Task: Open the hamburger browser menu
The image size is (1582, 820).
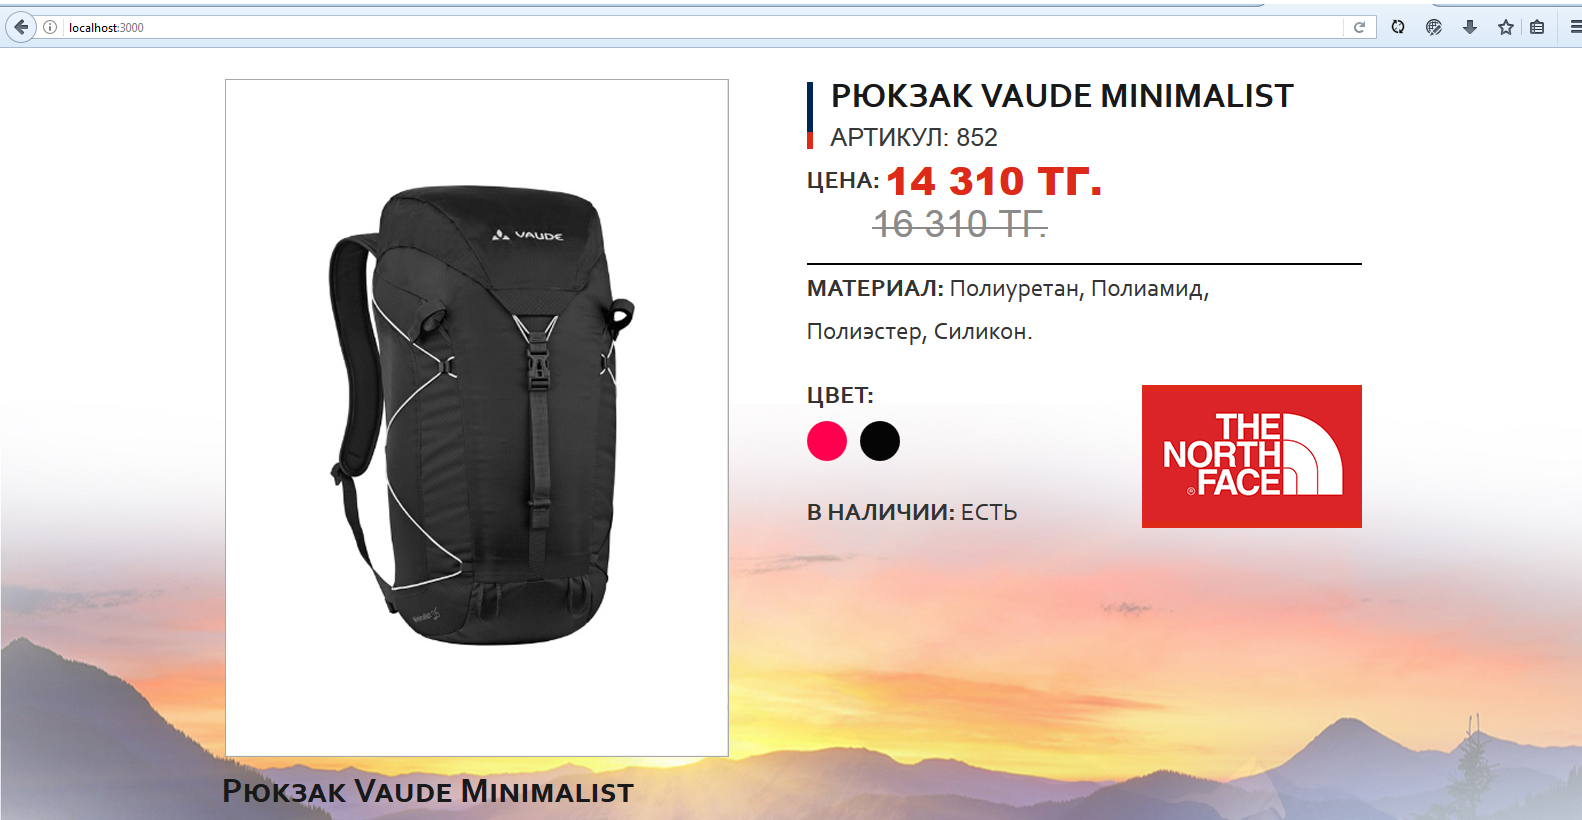Action: [x=1575, y=27]
